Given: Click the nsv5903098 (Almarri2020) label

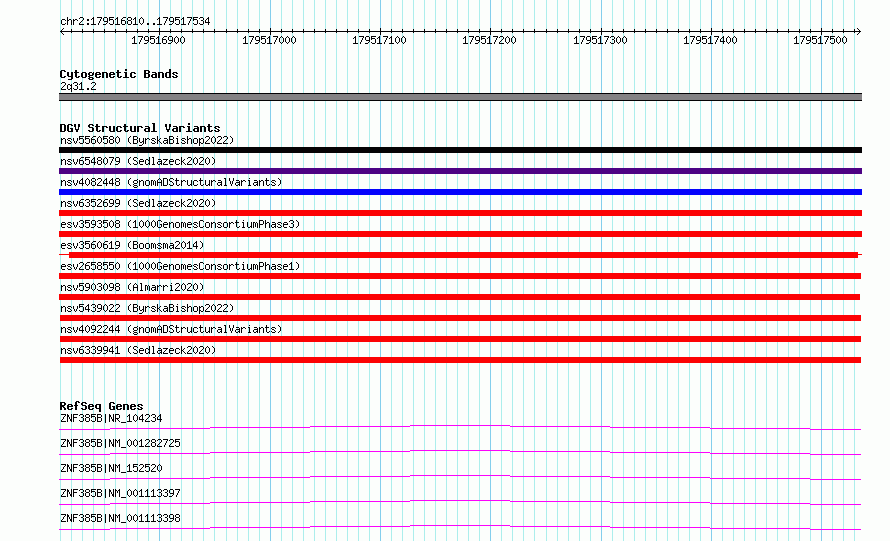Looking at the screenshot, I should coord(132,287).
